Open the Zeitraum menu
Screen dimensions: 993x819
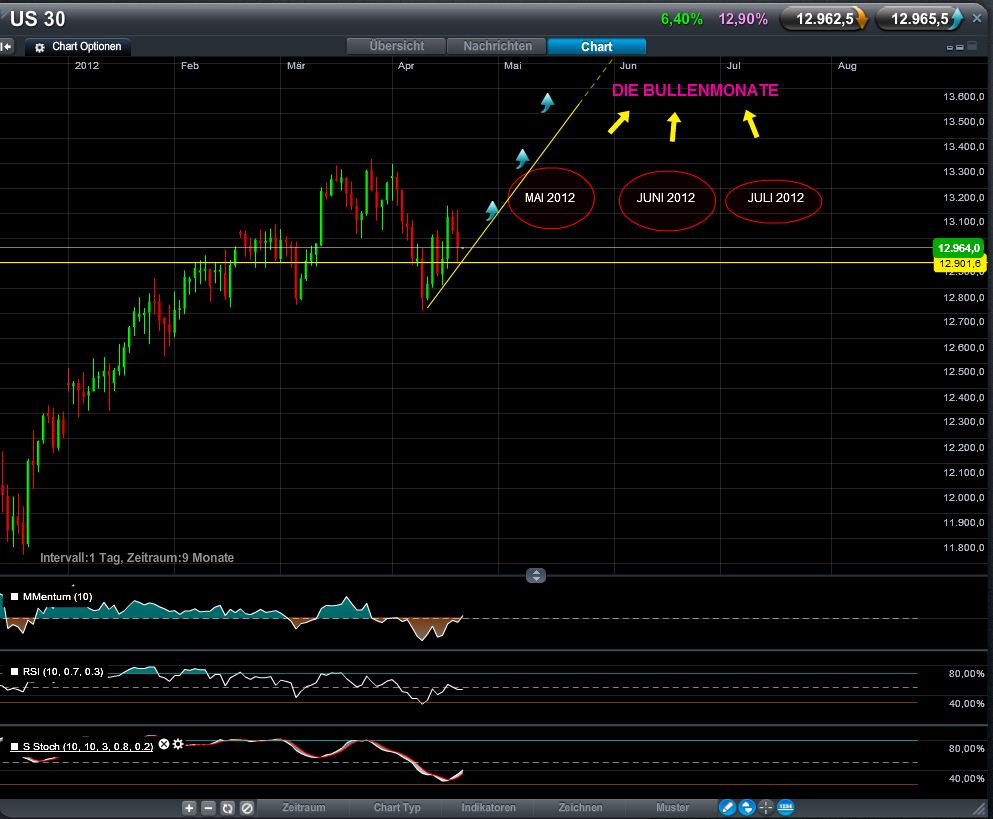303,808
